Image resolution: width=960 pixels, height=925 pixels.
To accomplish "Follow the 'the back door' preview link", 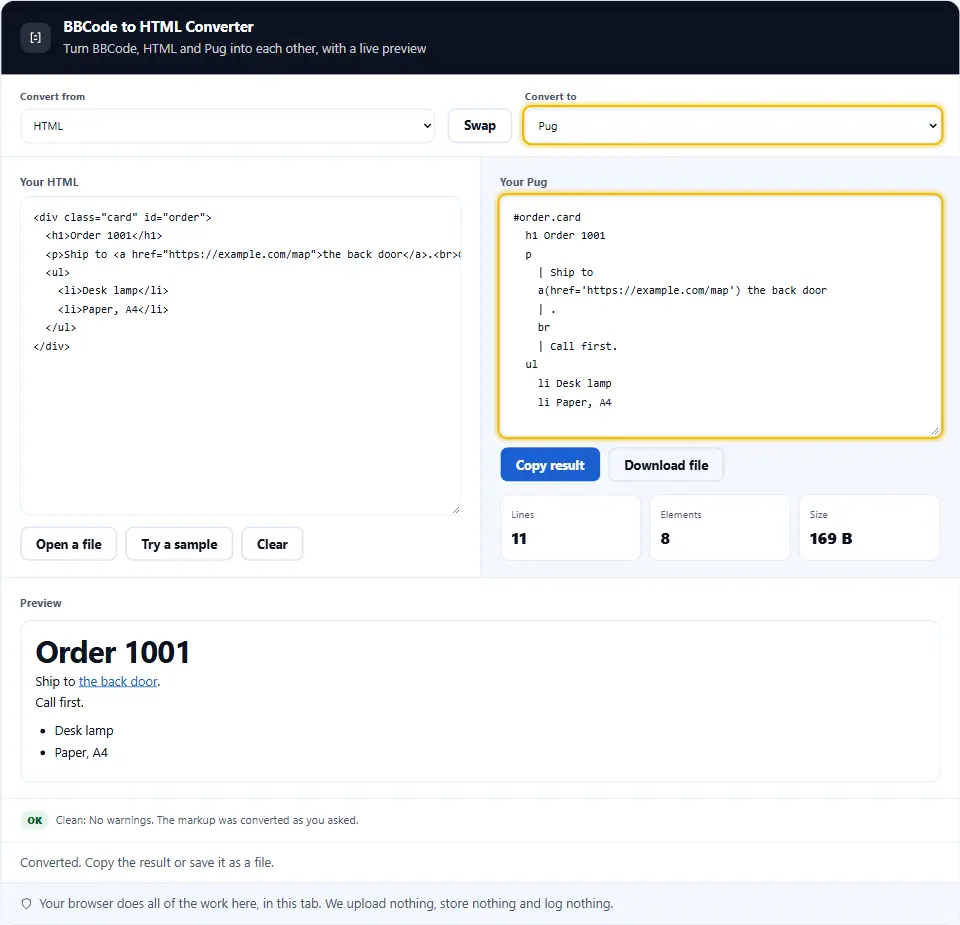I will tap(118, 681).
